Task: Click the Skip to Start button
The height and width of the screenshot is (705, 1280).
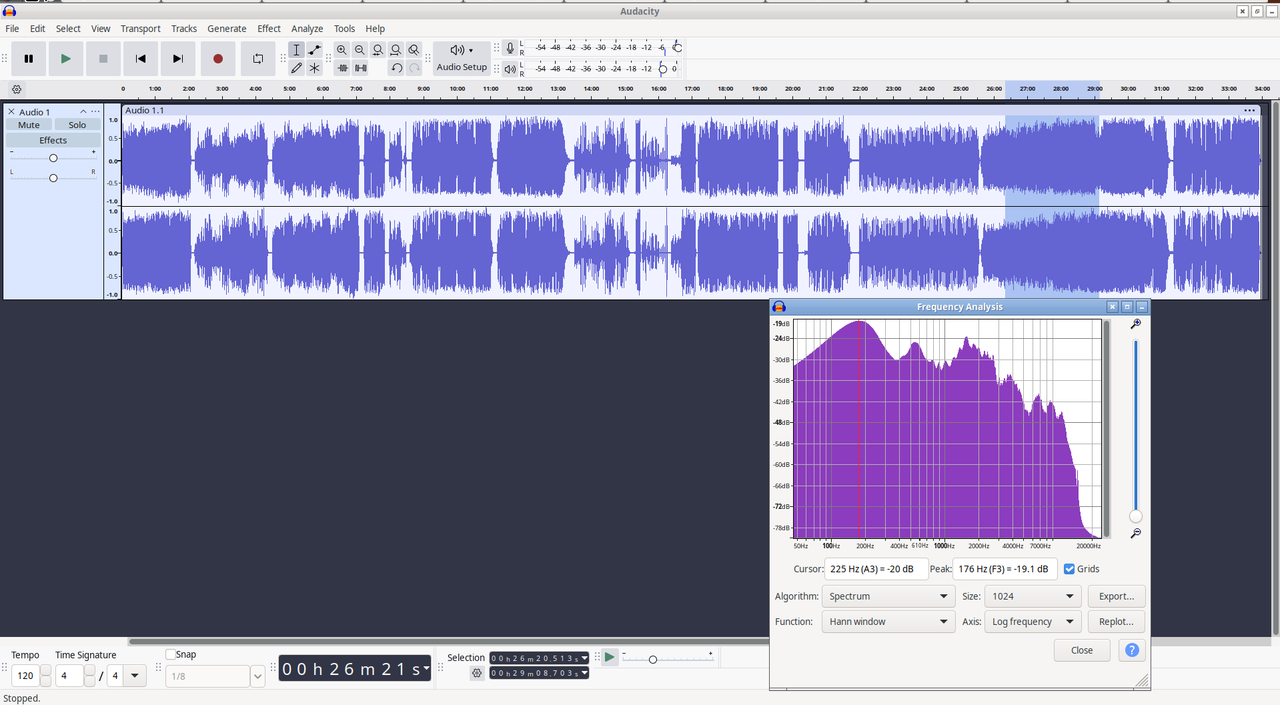Action: pos(141,59)
